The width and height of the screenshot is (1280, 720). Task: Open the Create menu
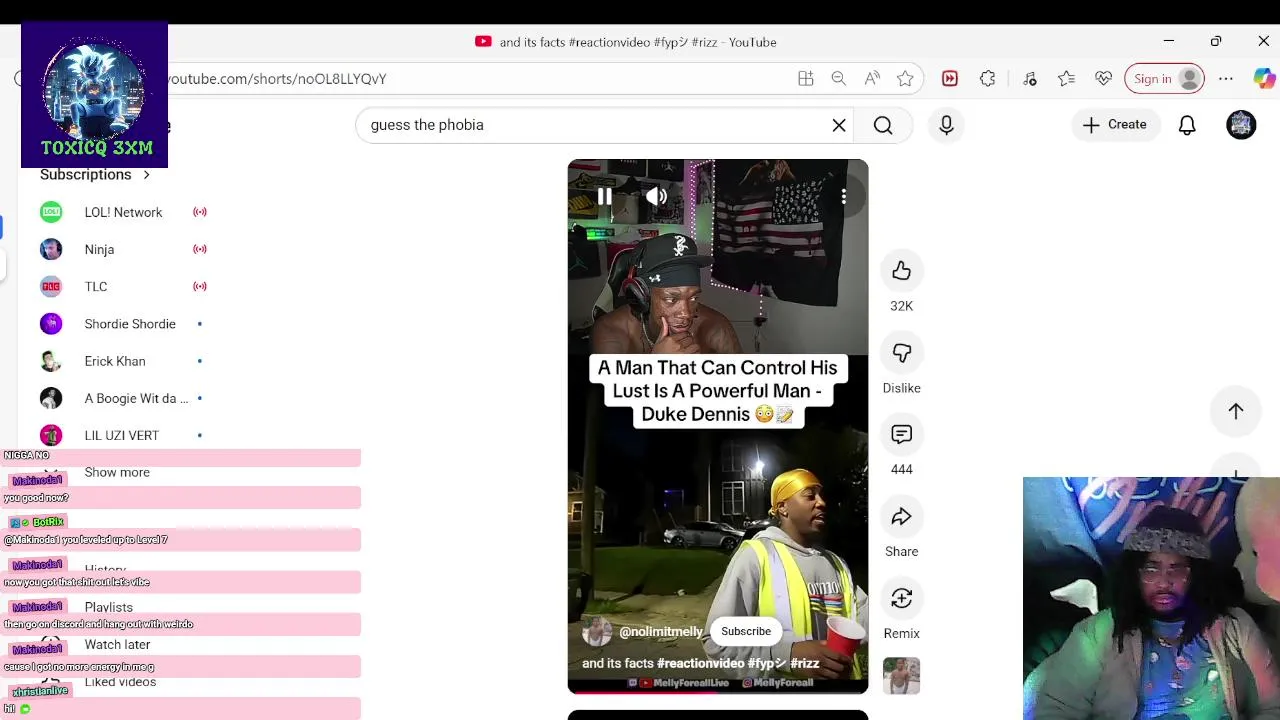tap(1115, 125)
